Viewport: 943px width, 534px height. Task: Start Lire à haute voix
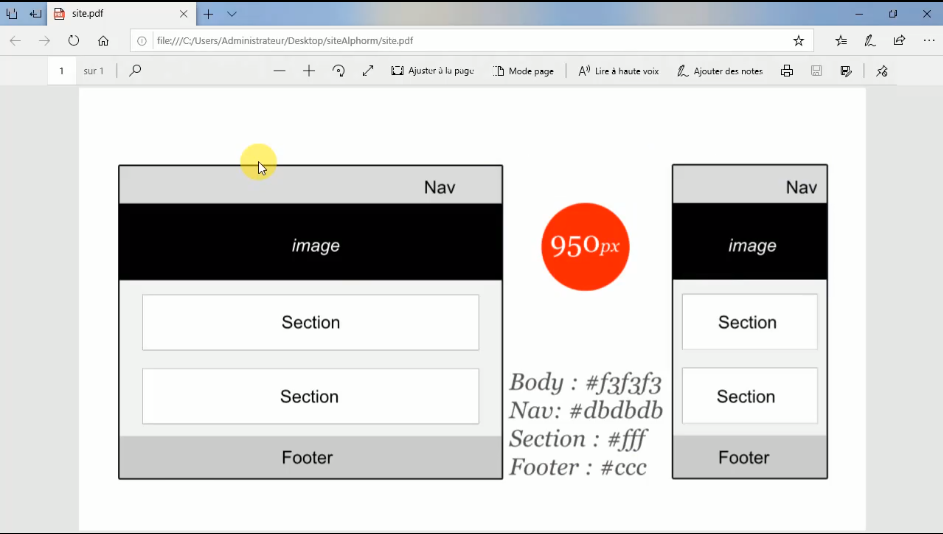(x=618, y=71)
